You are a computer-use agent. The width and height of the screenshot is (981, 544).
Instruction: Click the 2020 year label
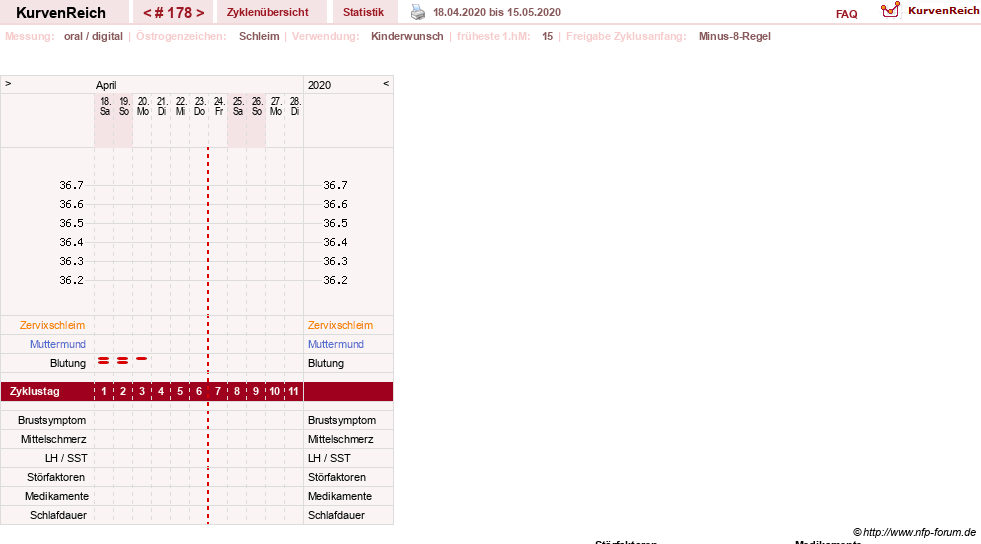319,85
